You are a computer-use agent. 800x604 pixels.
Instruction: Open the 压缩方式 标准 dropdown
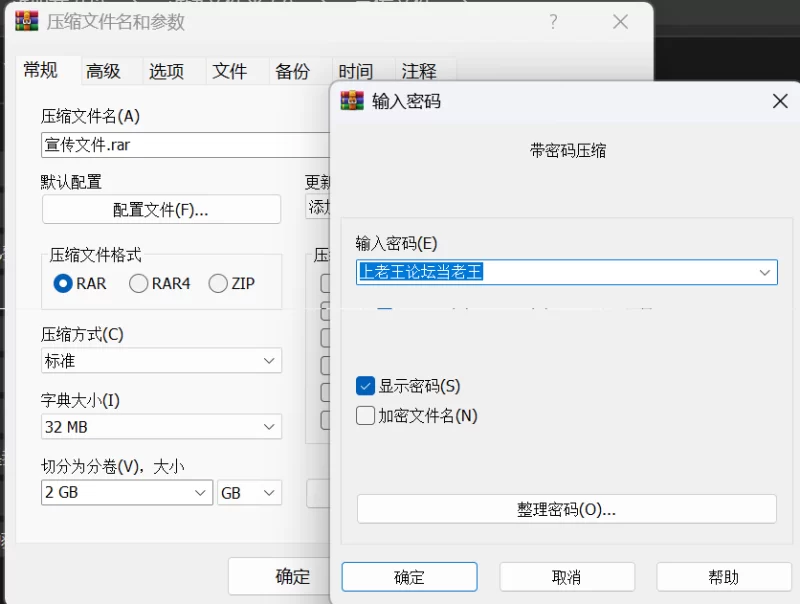[x=161, y=361]
